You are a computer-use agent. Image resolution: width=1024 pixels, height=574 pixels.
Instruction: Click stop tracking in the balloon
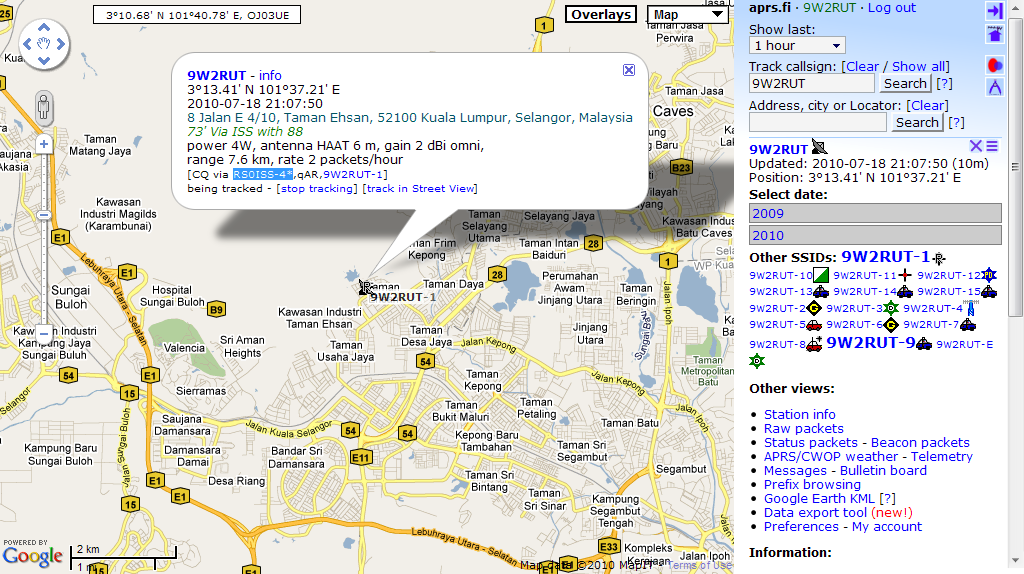pyautogui.click(x=317, y=189)
